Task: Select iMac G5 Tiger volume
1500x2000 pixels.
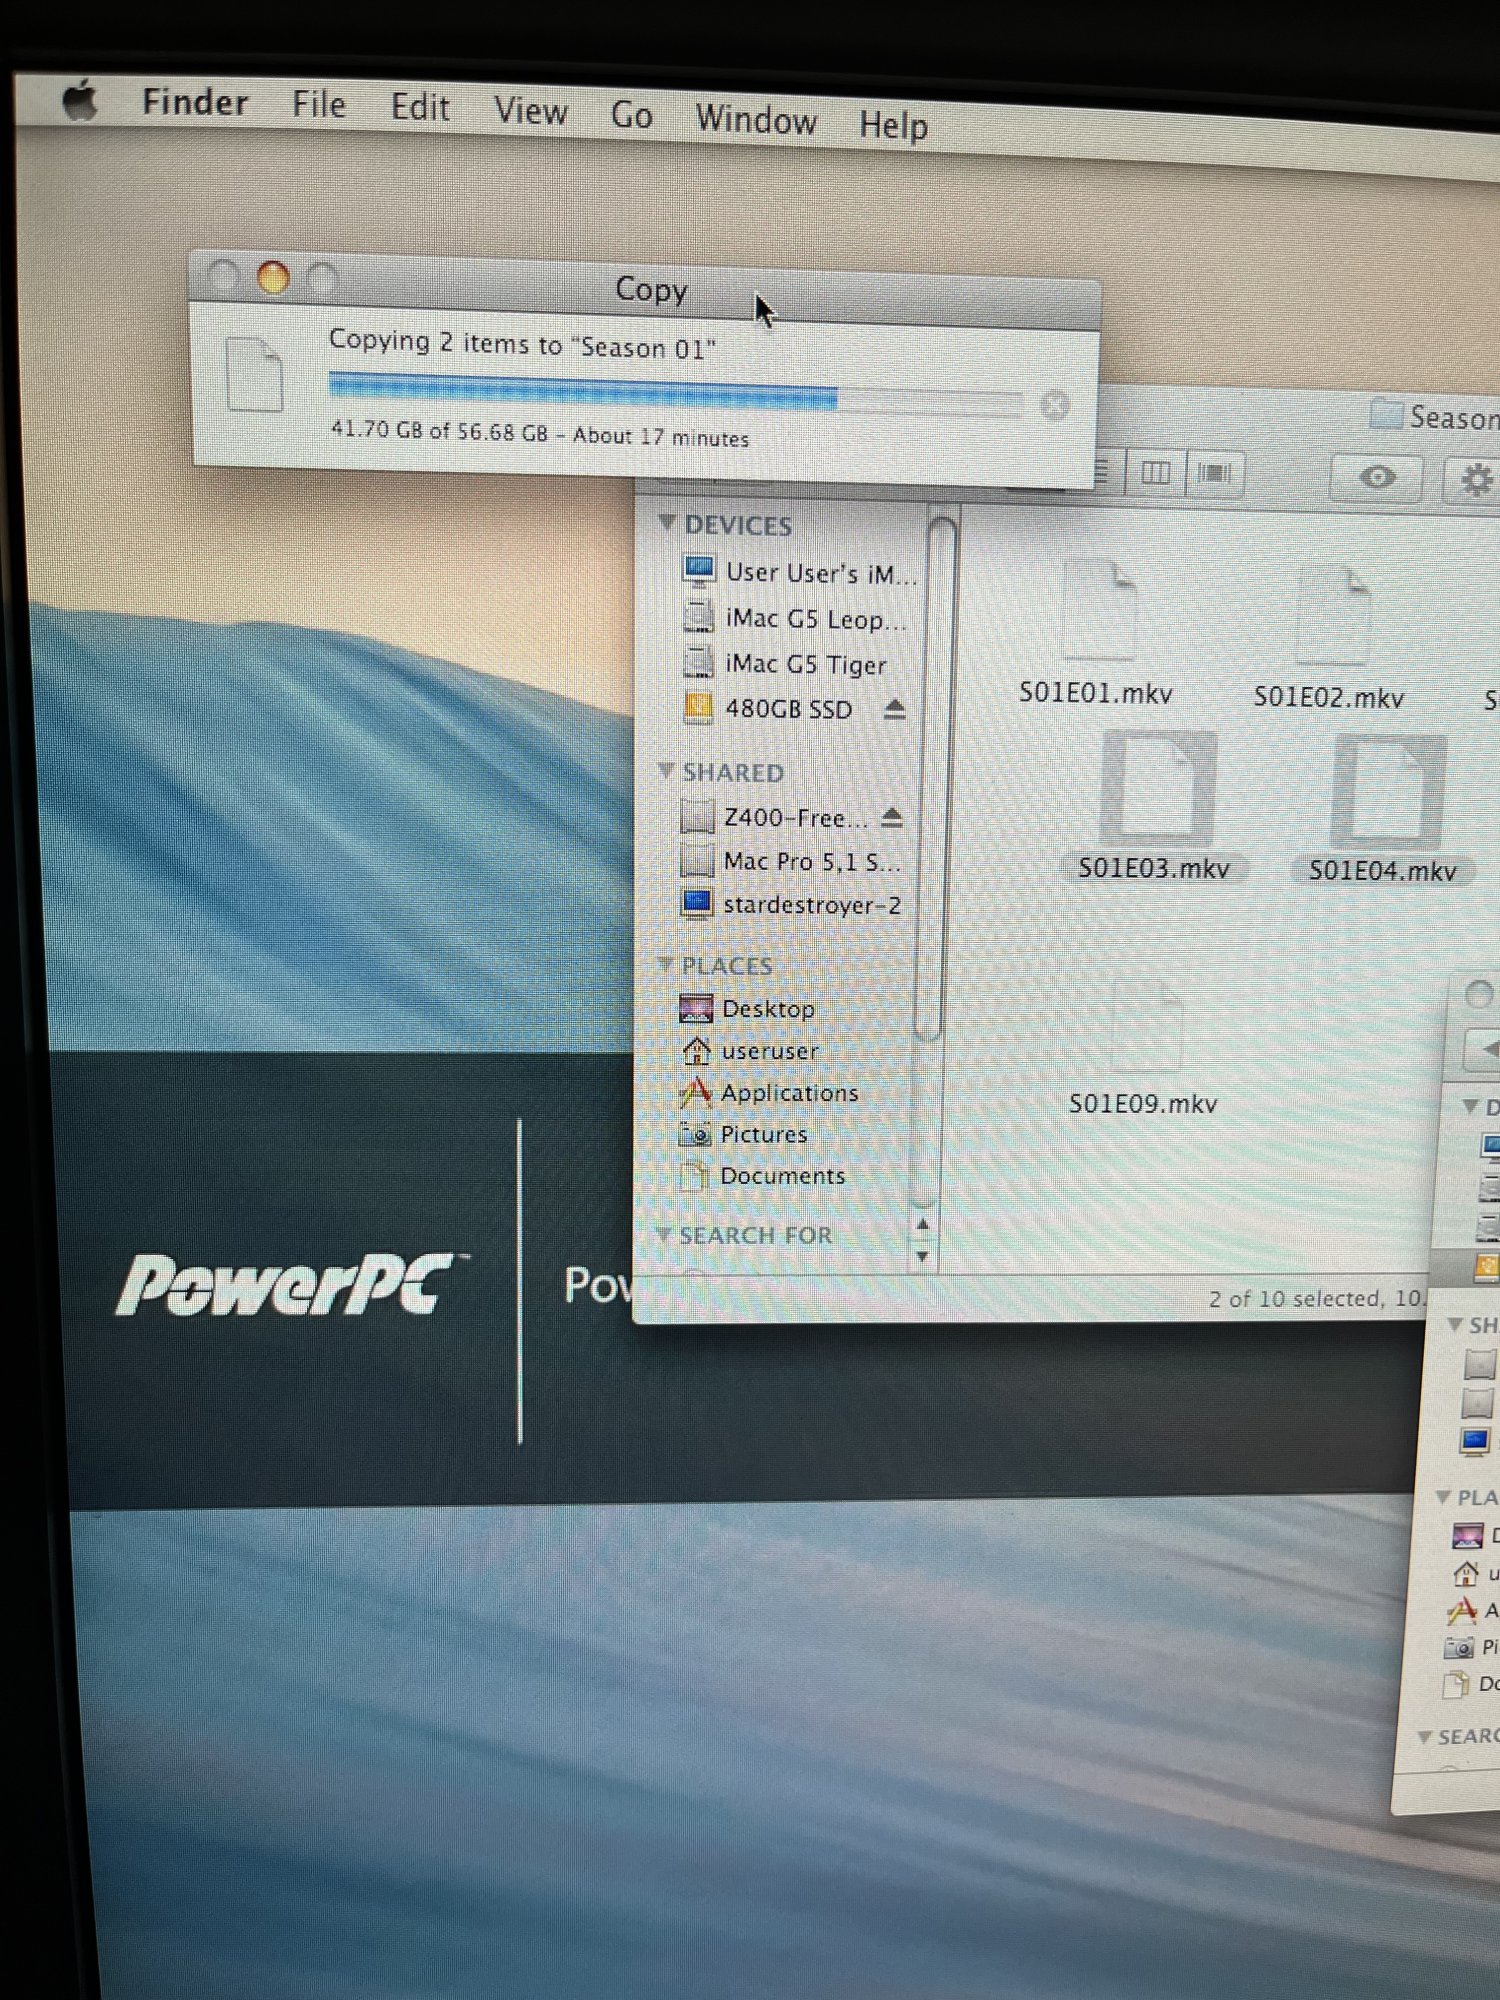Action: pyautogui.click(x=786, y=664)
